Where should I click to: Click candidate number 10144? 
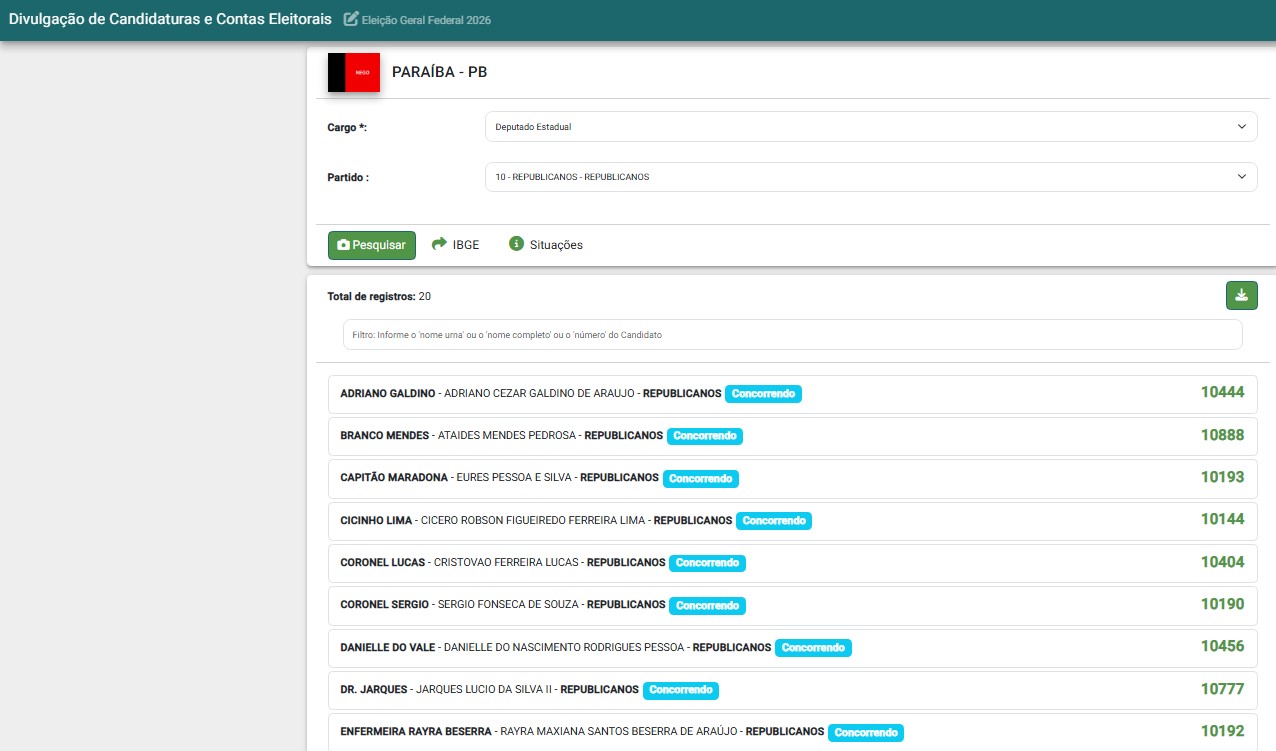pos(1222,520)
